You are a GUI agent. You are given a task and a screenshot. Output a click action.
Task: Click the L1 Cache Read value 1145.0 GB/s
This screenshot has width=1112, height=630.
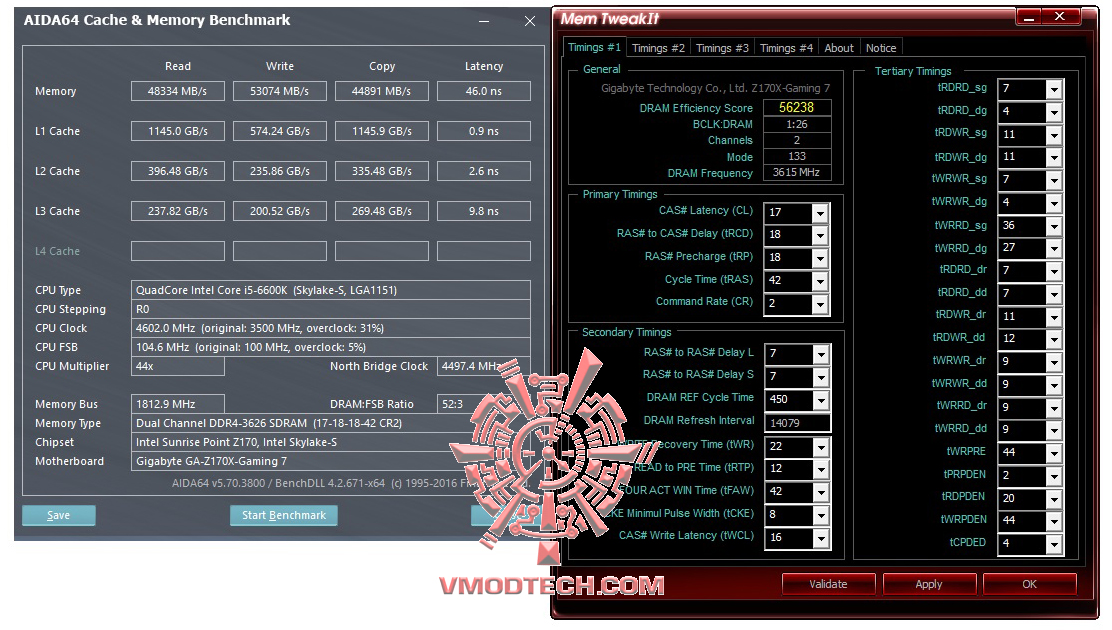pyautogui.click(x=177, y=131)
